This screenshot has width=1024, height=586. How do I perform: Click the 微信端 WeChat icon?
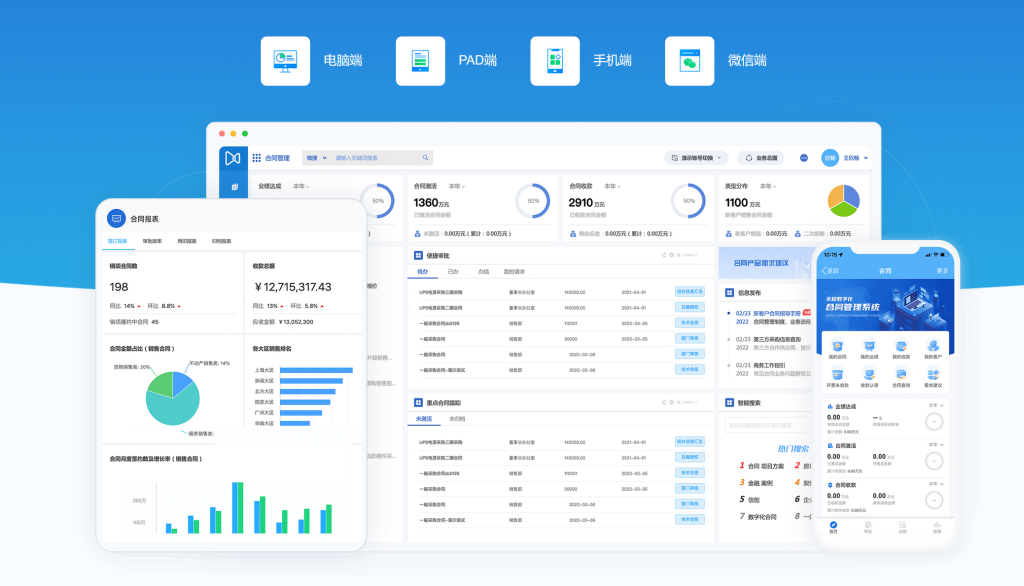pyautogui.click(x=689, y=61)
